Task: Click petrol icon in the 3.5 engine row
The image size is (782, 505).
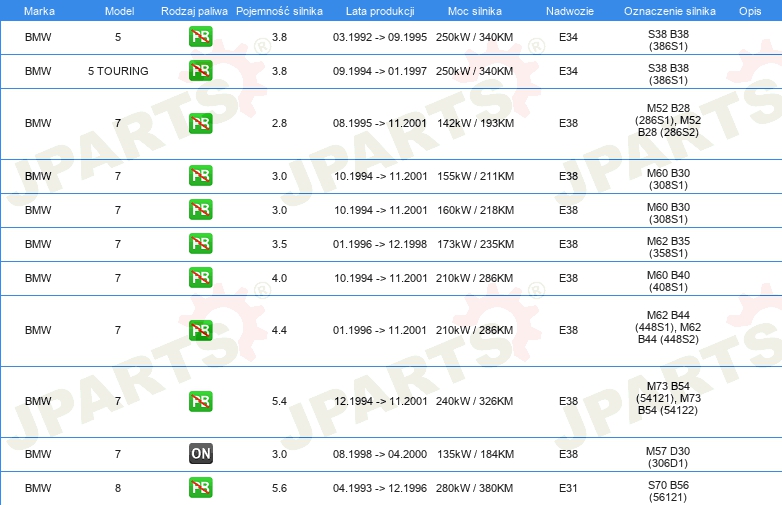Action: 200,243
